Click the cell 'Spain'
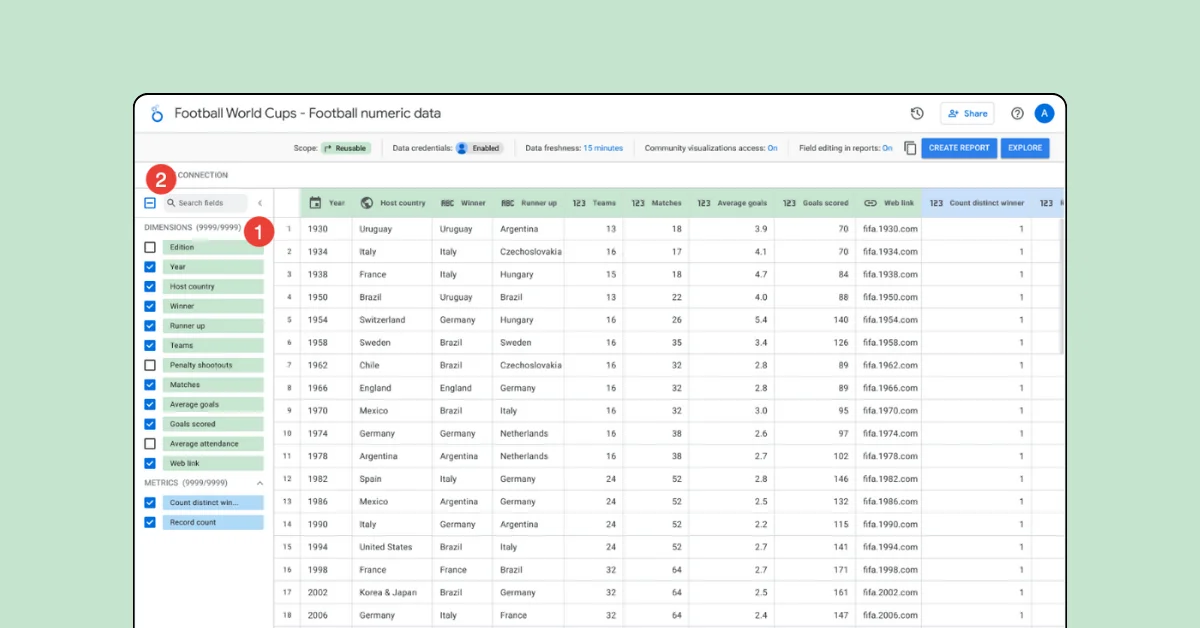 371,479
